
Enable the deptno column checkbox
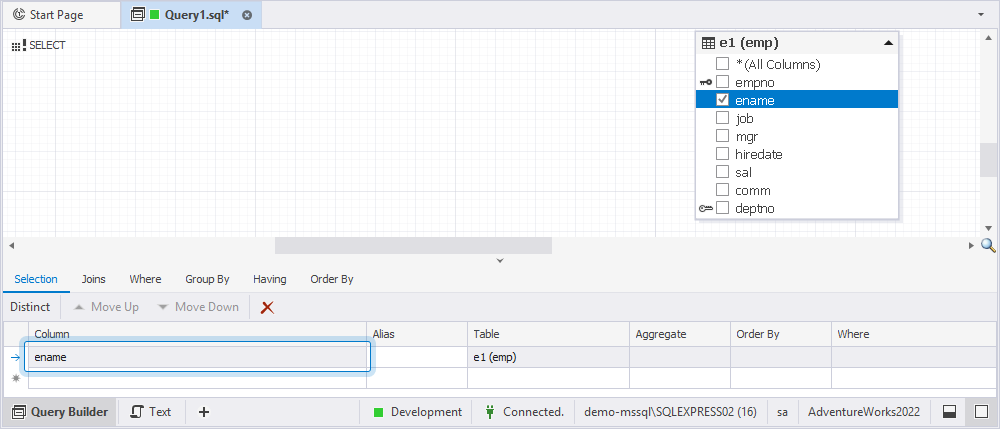pos(722,208)
